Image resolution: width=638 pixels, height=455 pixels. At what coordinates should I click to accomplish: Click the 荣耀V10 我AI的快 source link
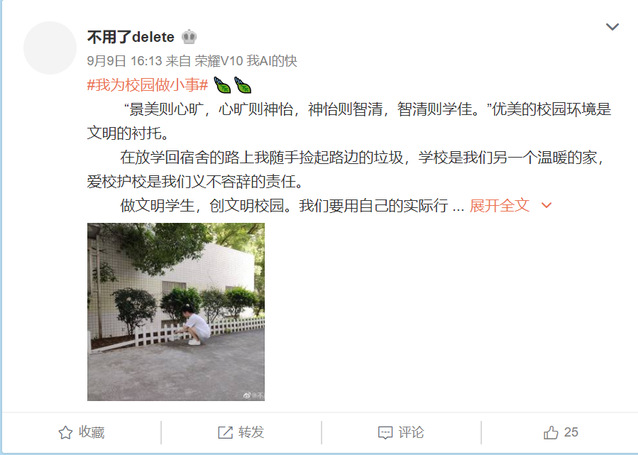pos(246,61)
